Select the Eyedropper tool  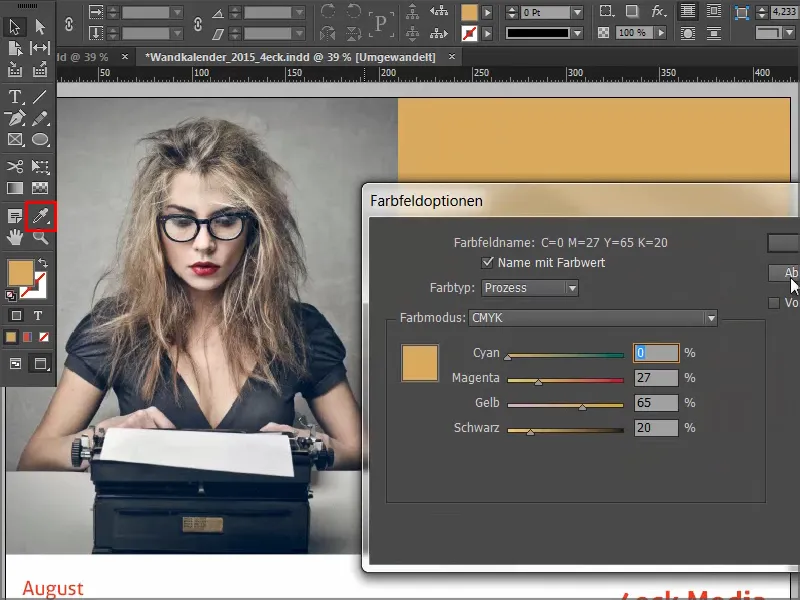(41, 215)
